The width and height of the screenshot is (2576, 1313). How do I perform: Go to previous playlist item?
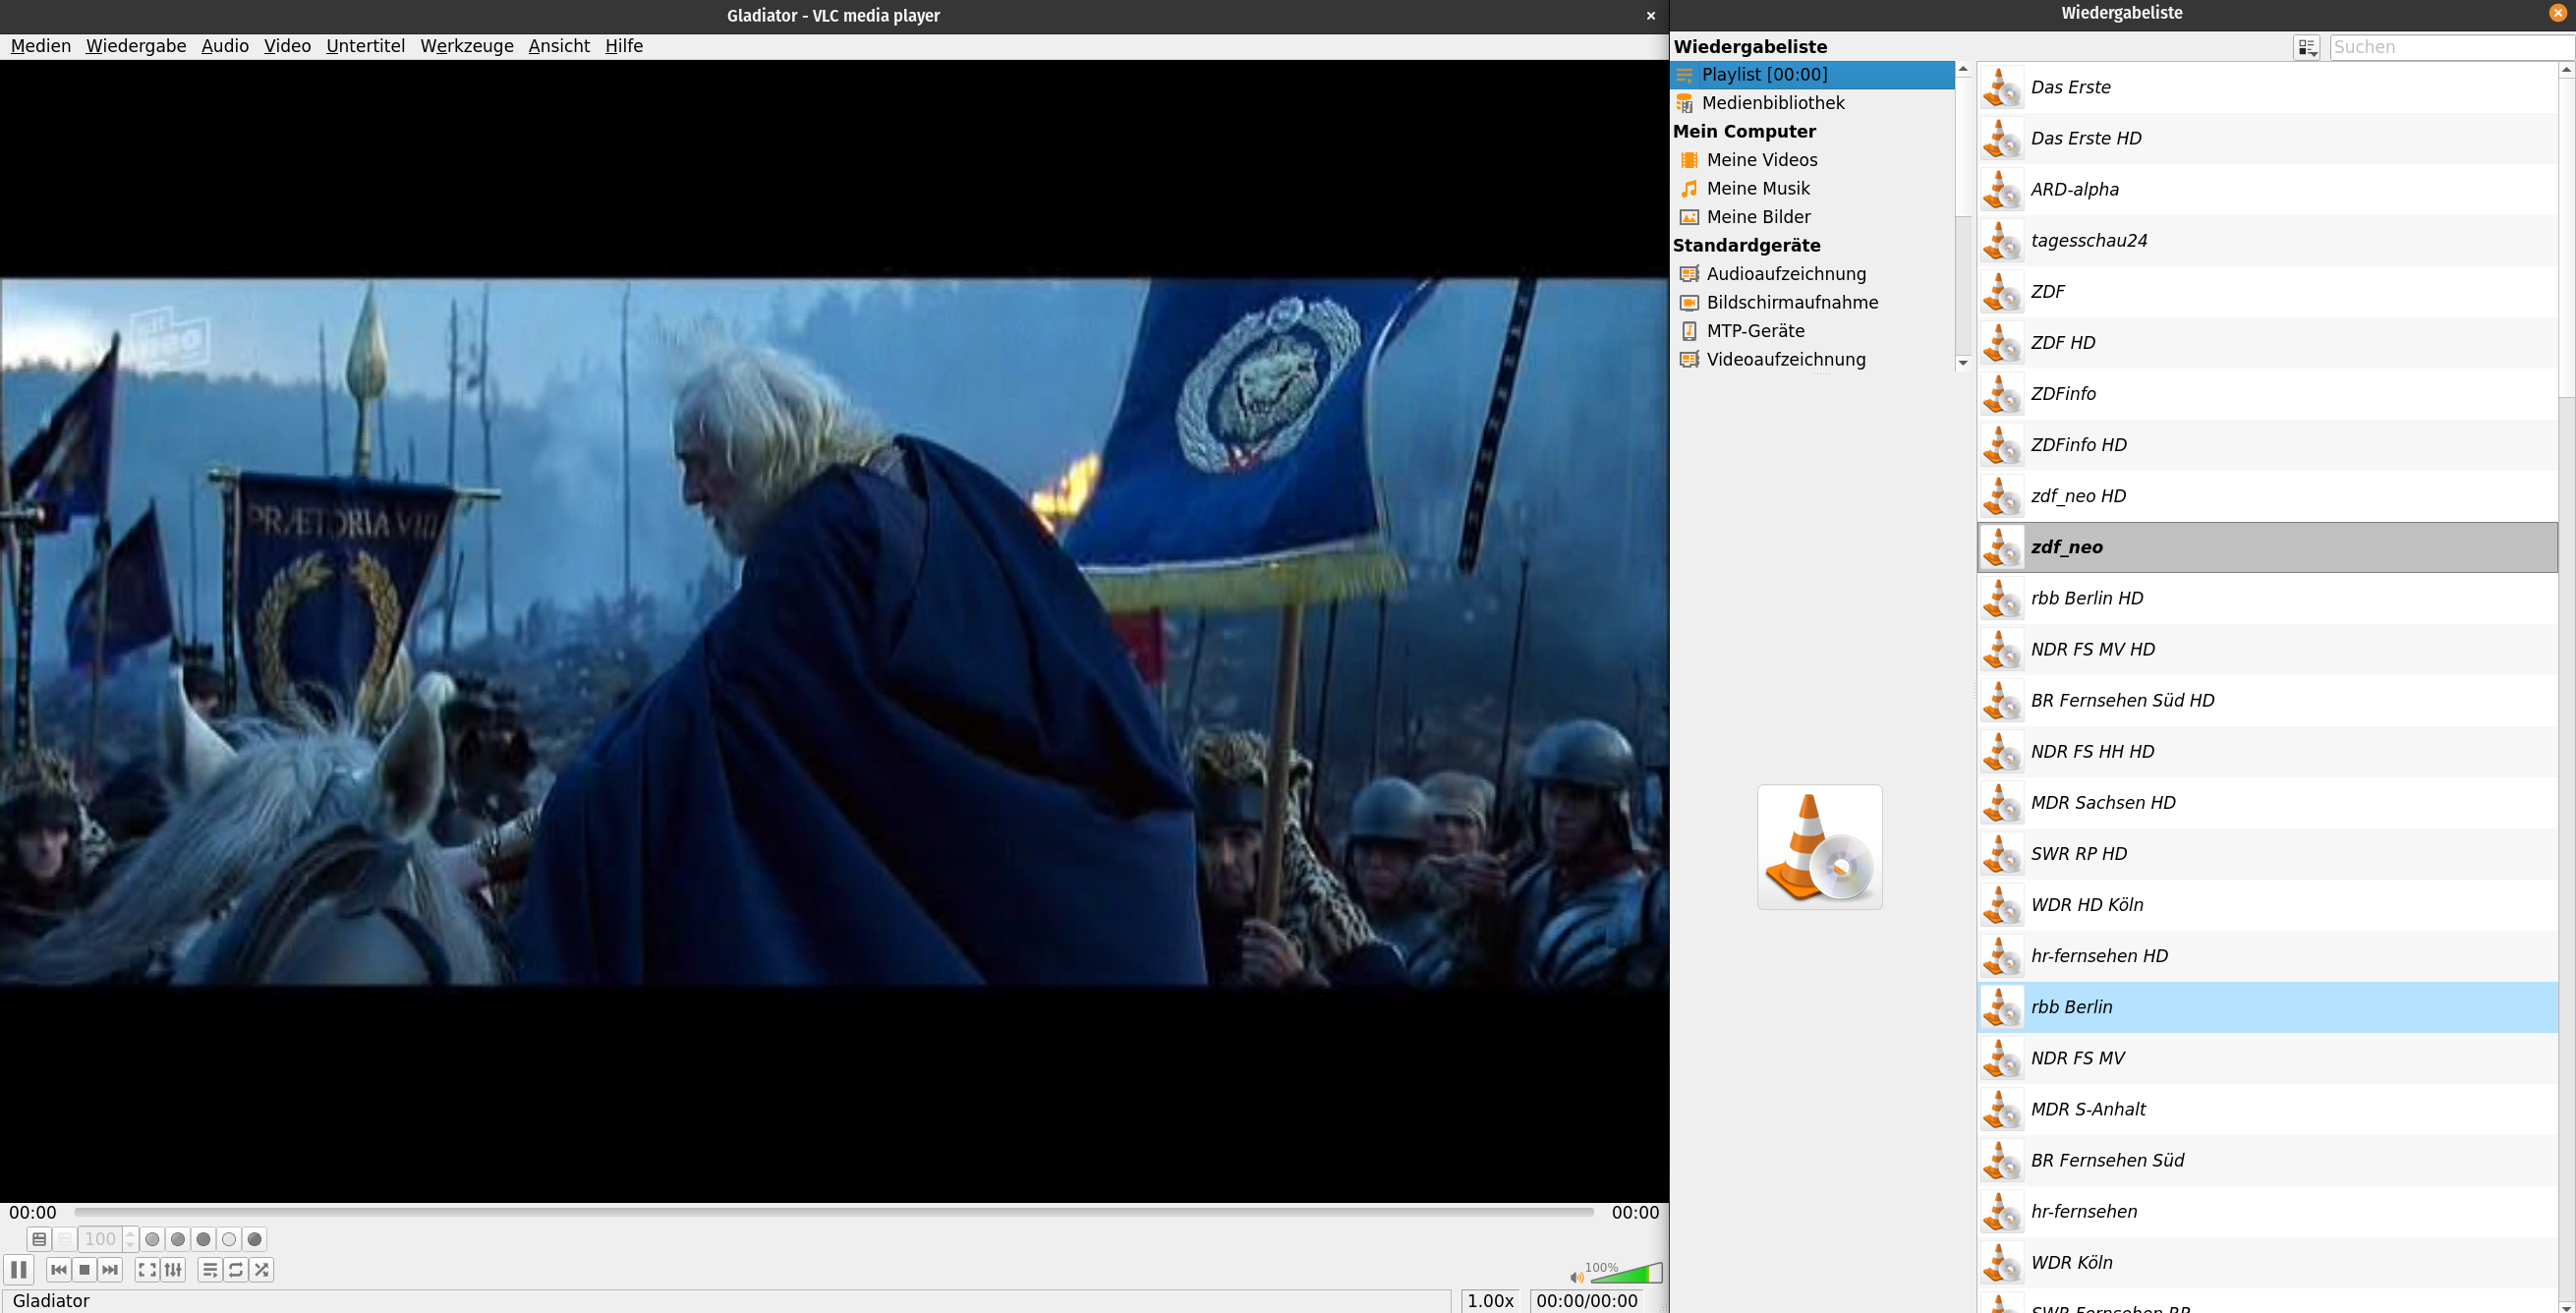59,1269
